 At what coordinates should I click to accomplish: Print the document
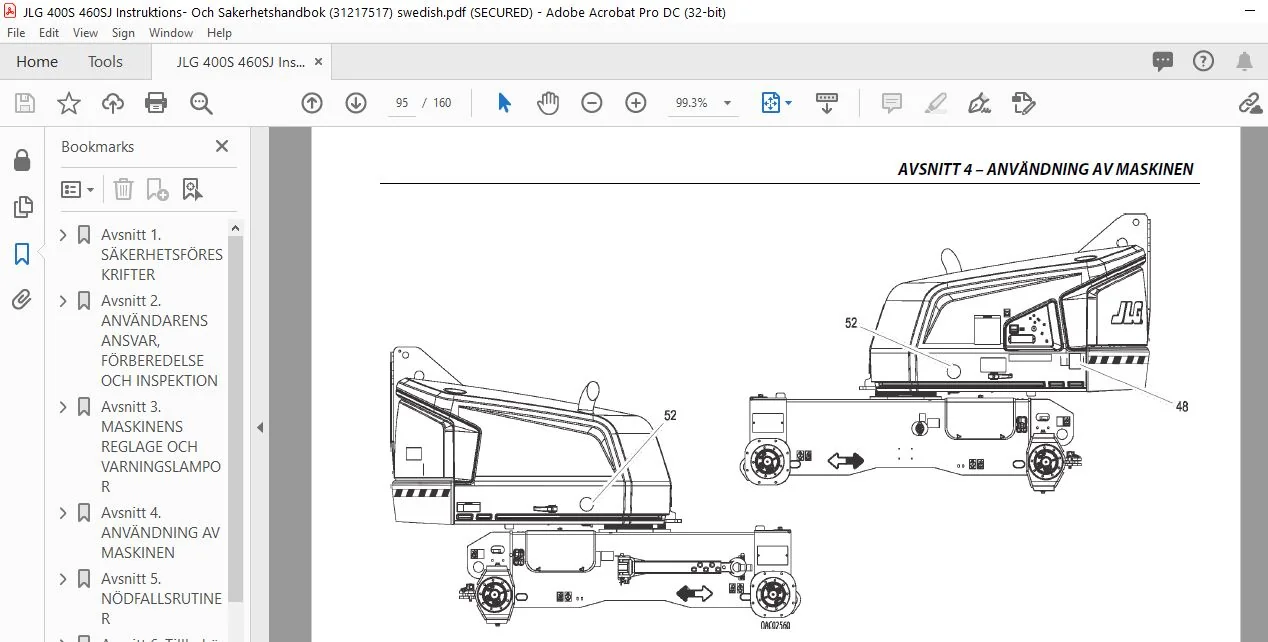click(x=156, y=102)
